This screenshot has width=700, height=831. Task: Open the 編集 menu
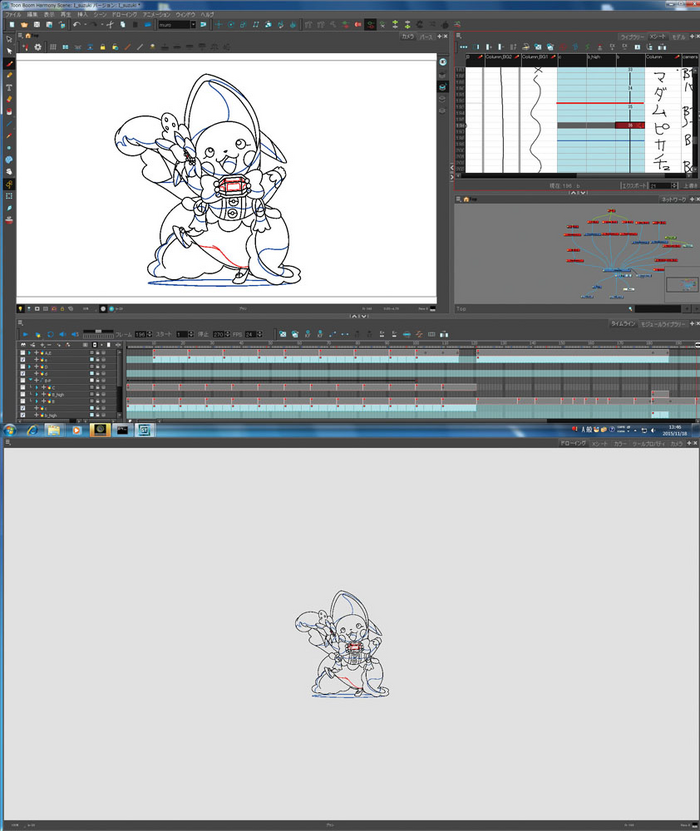pyautogui.click(x=32, y=14)
